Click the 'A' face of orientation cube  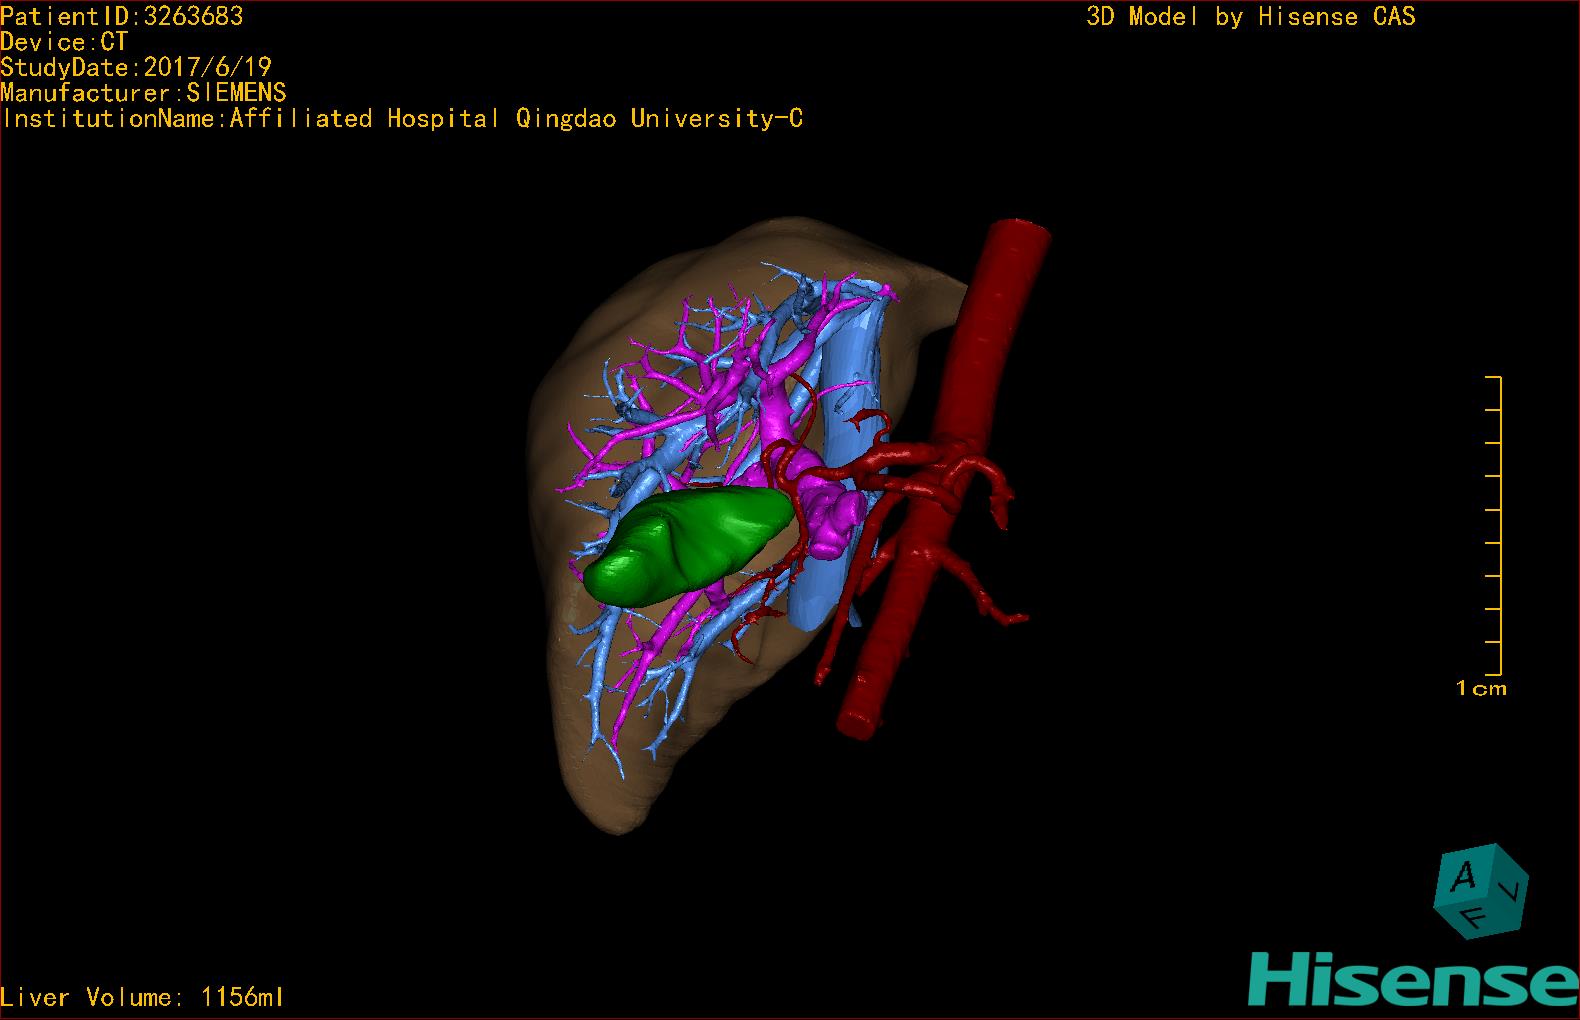click(x=1463, y=876)
